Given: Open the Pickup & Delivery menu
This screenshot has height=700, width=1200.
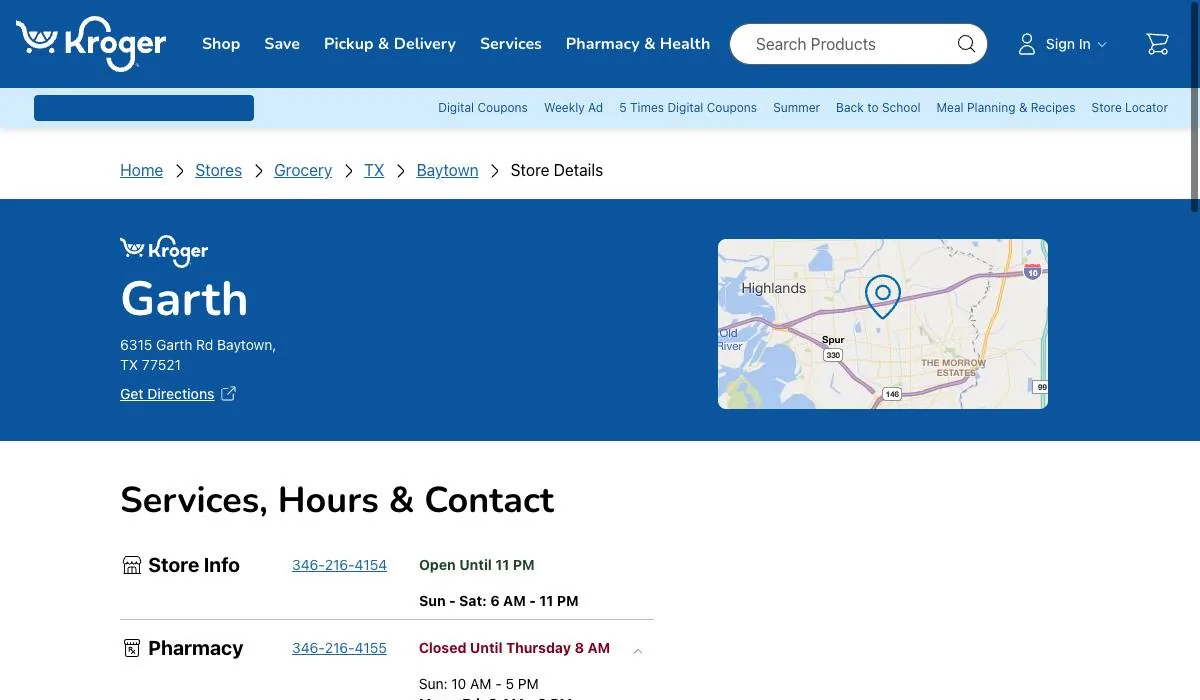Looking at the screenshot, I should tap(390, 44).
